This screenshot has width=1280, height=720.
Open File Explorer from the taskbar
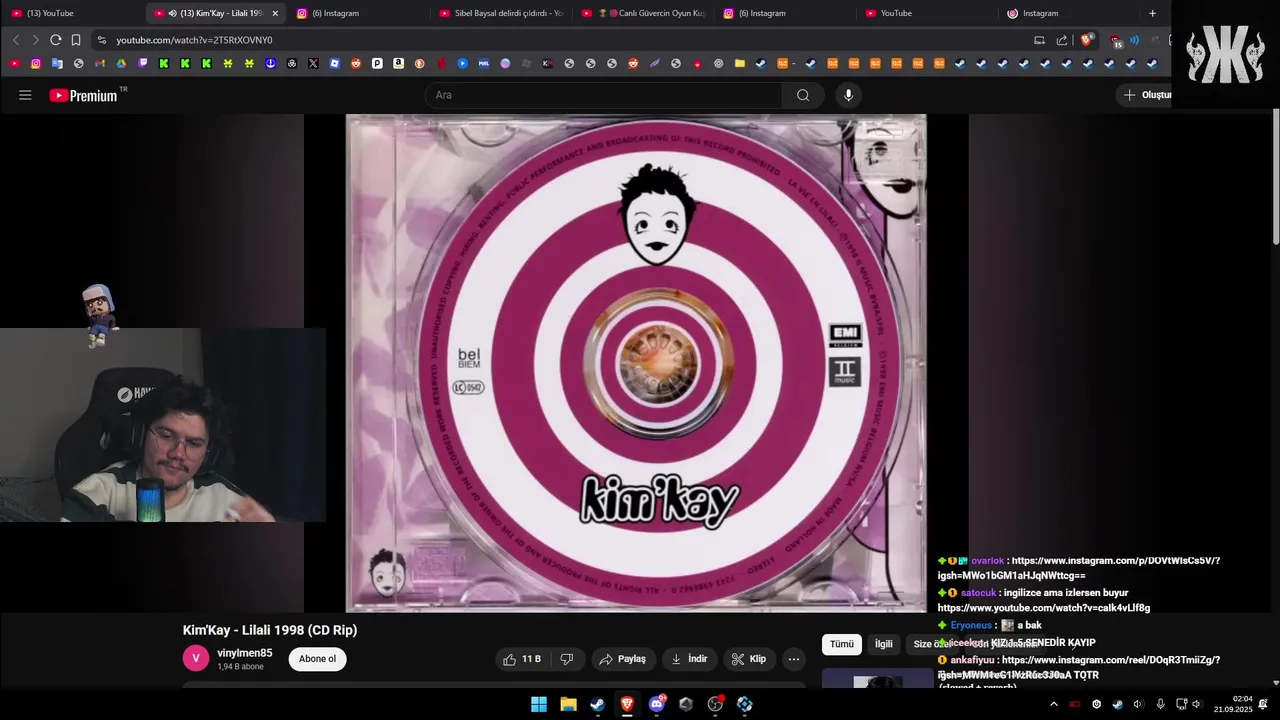568,704
